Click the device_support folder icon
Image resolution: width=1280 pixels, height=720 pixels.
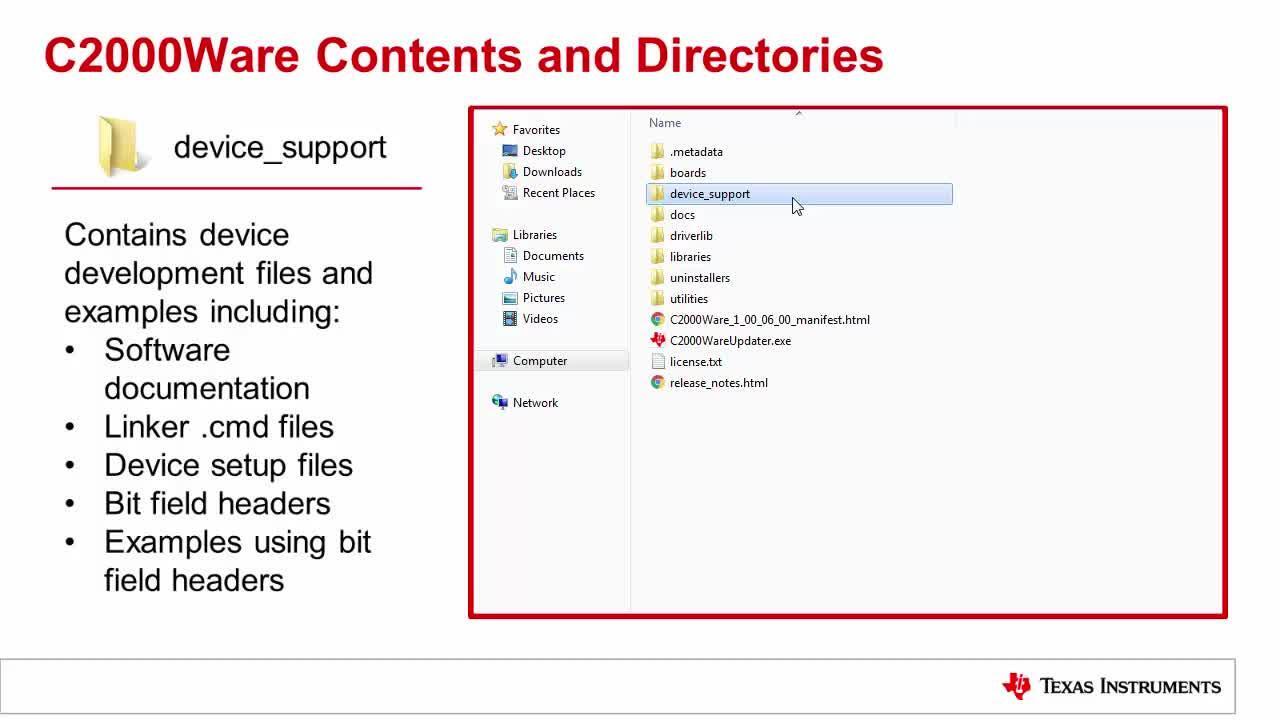click(657, 194)
